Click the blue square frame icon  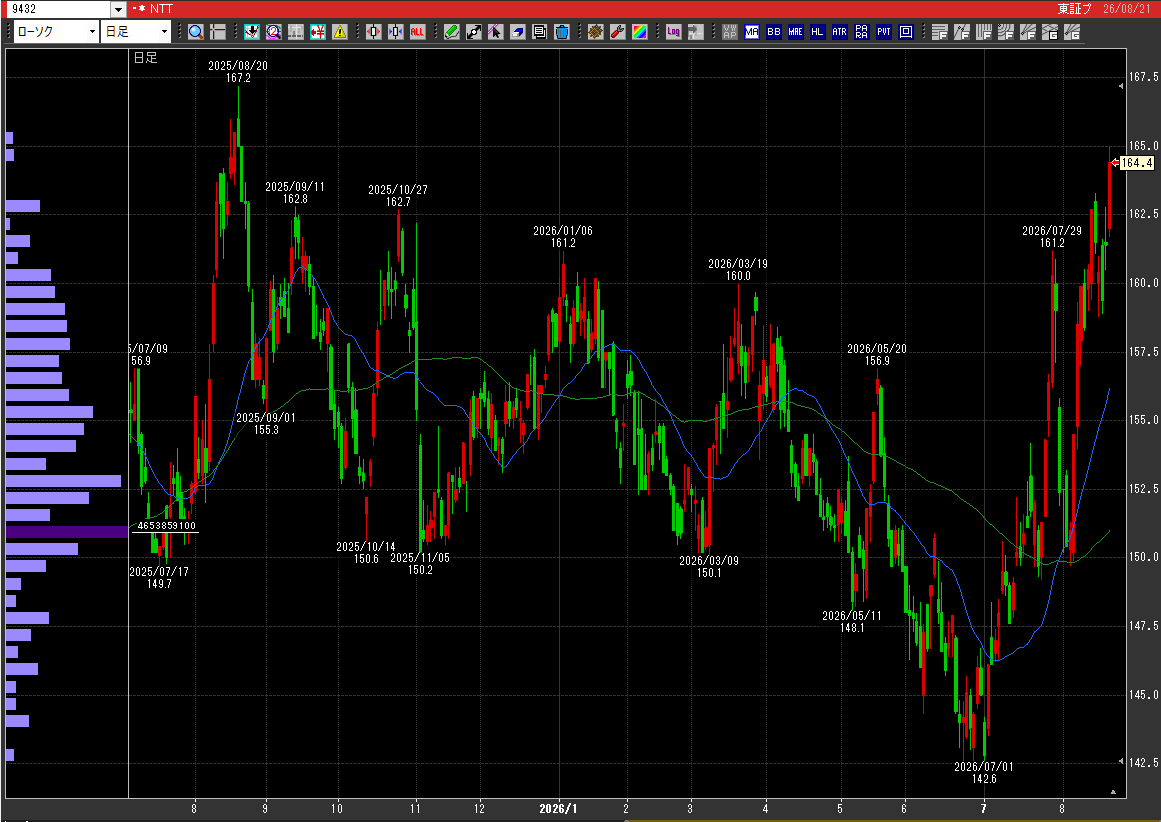906,32
